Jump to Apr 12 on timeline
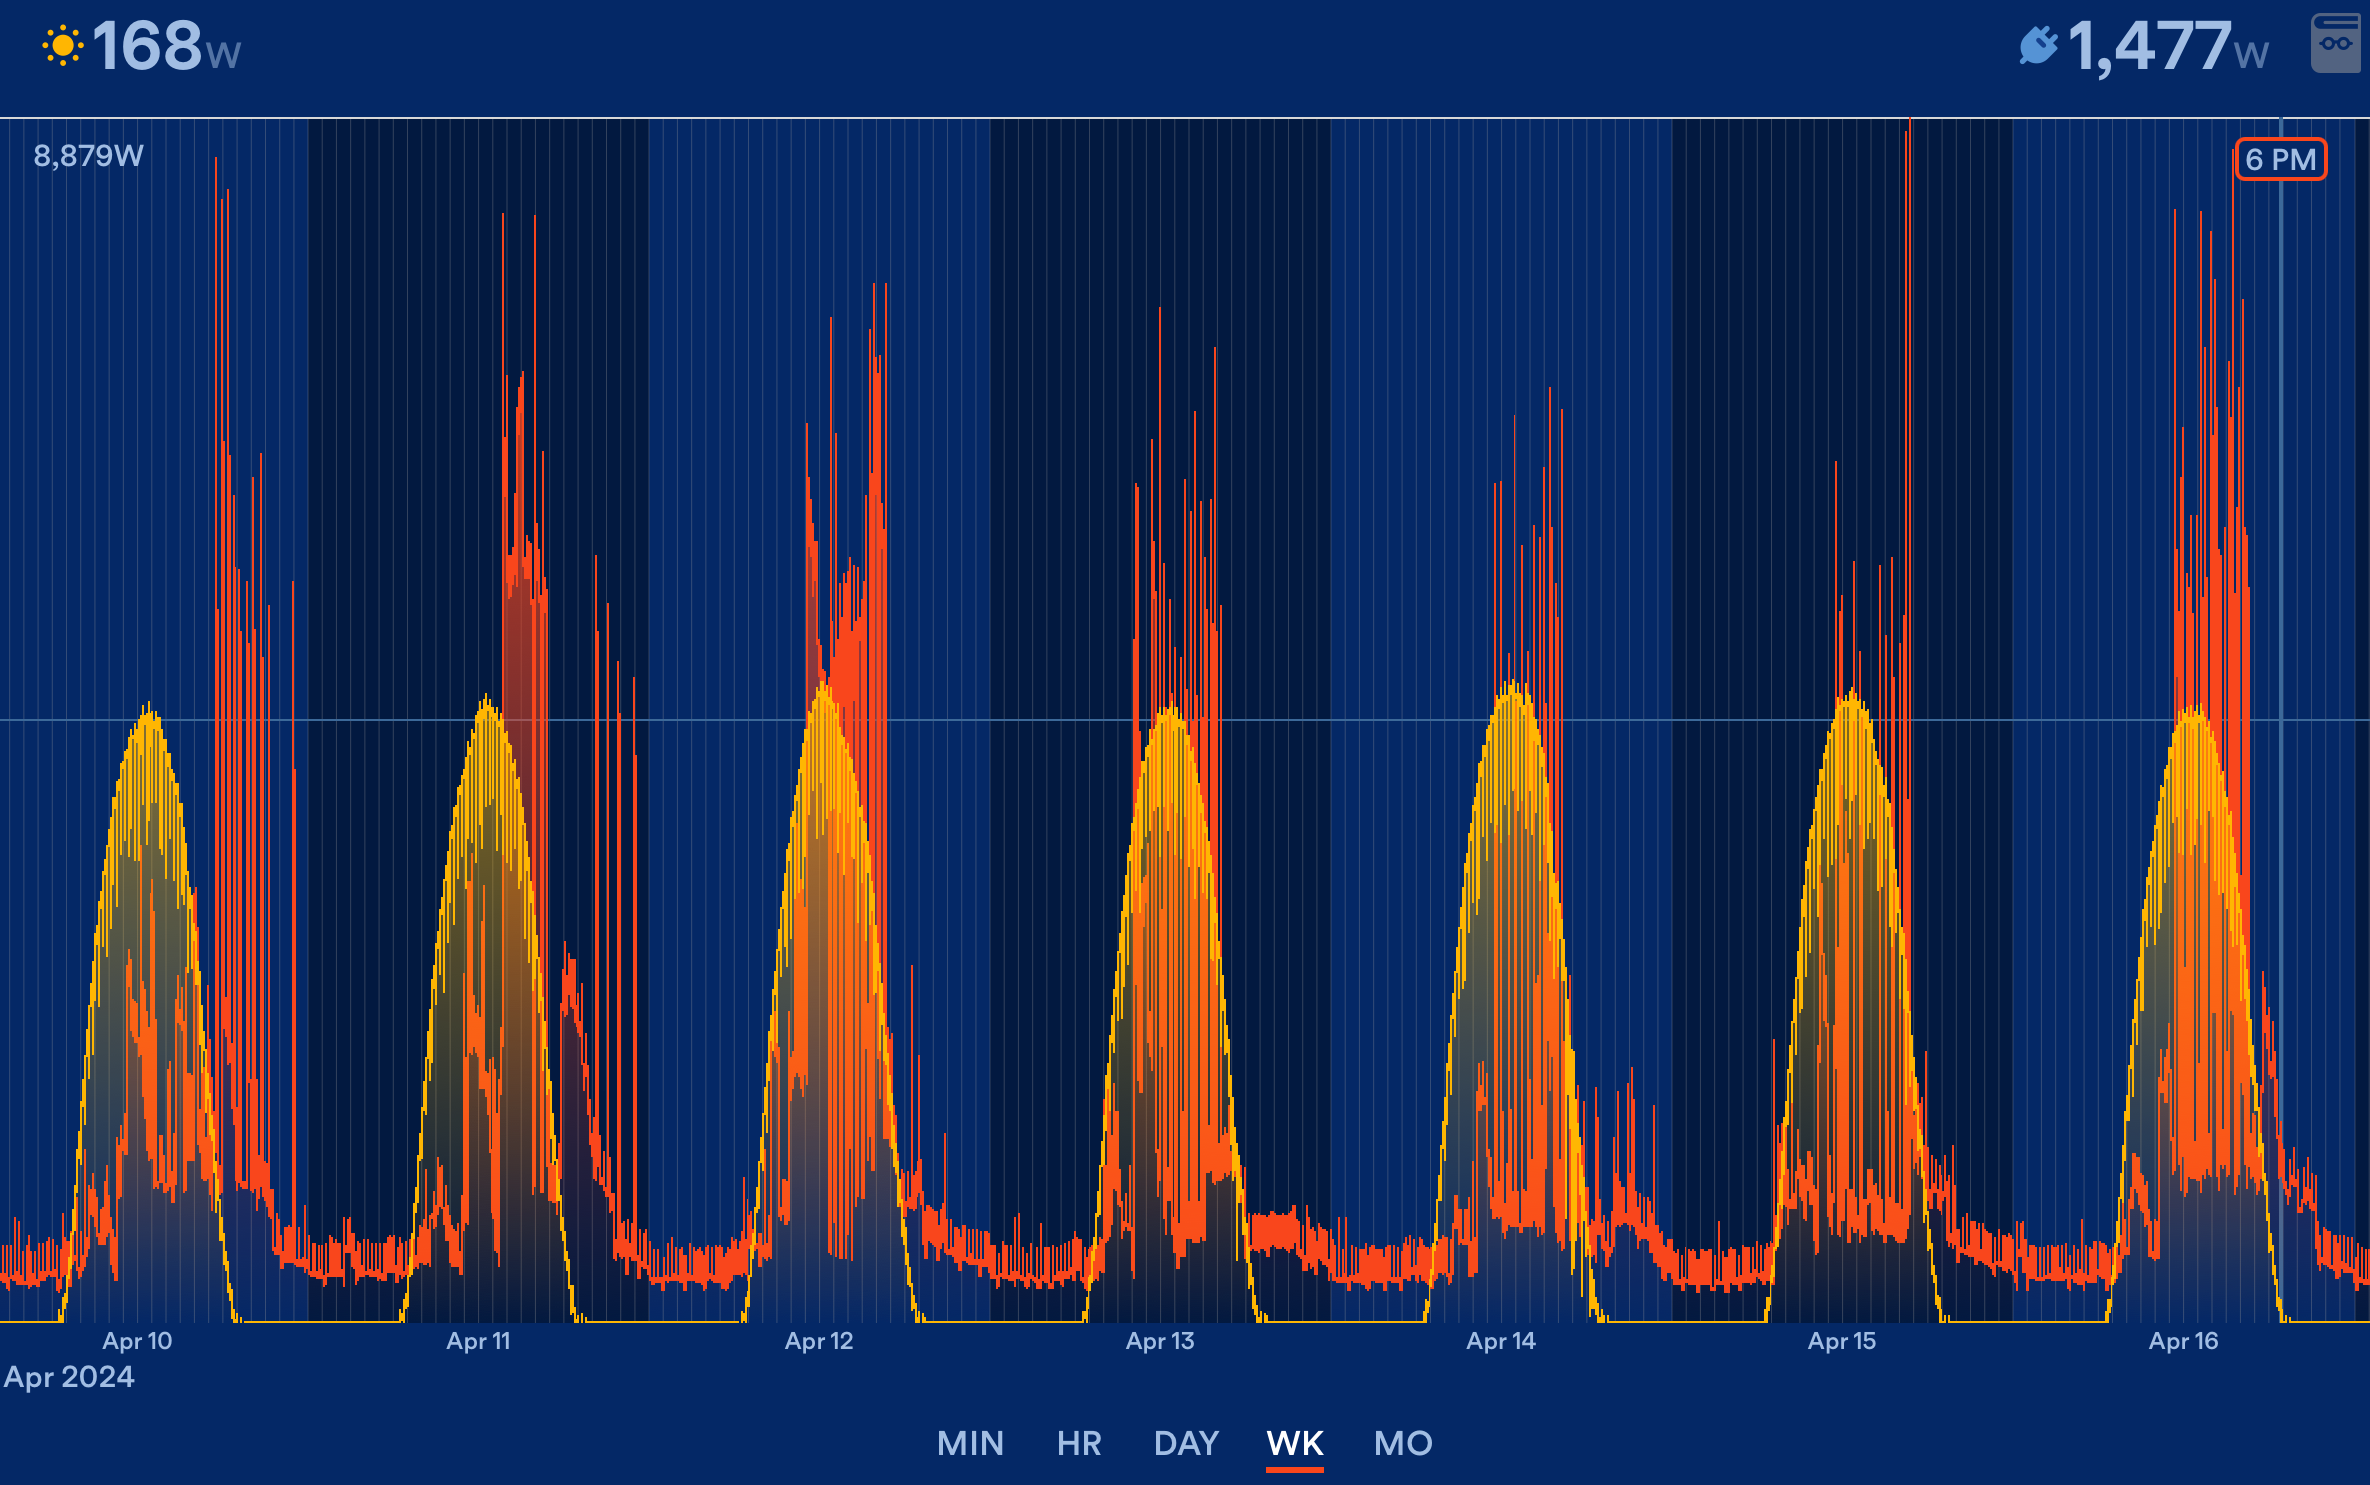Image resolution: width=2370 pixels, height=1485 pixels. point(819,1341)
